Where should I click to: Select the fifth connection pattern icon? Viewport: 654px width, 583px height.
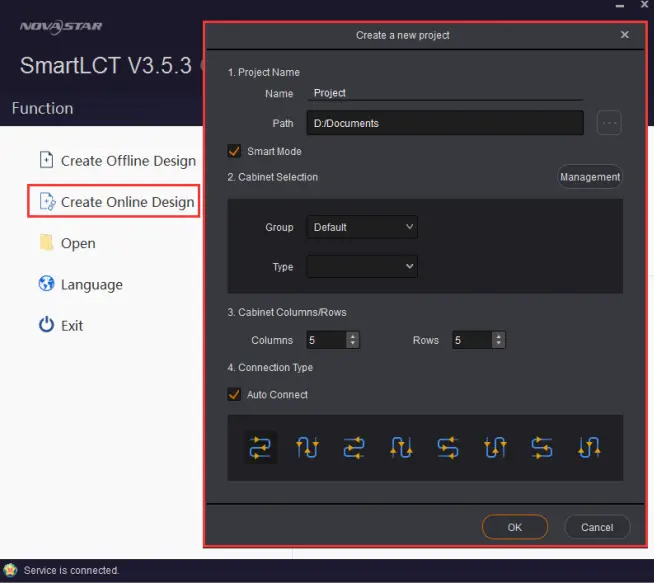(448, 447)
